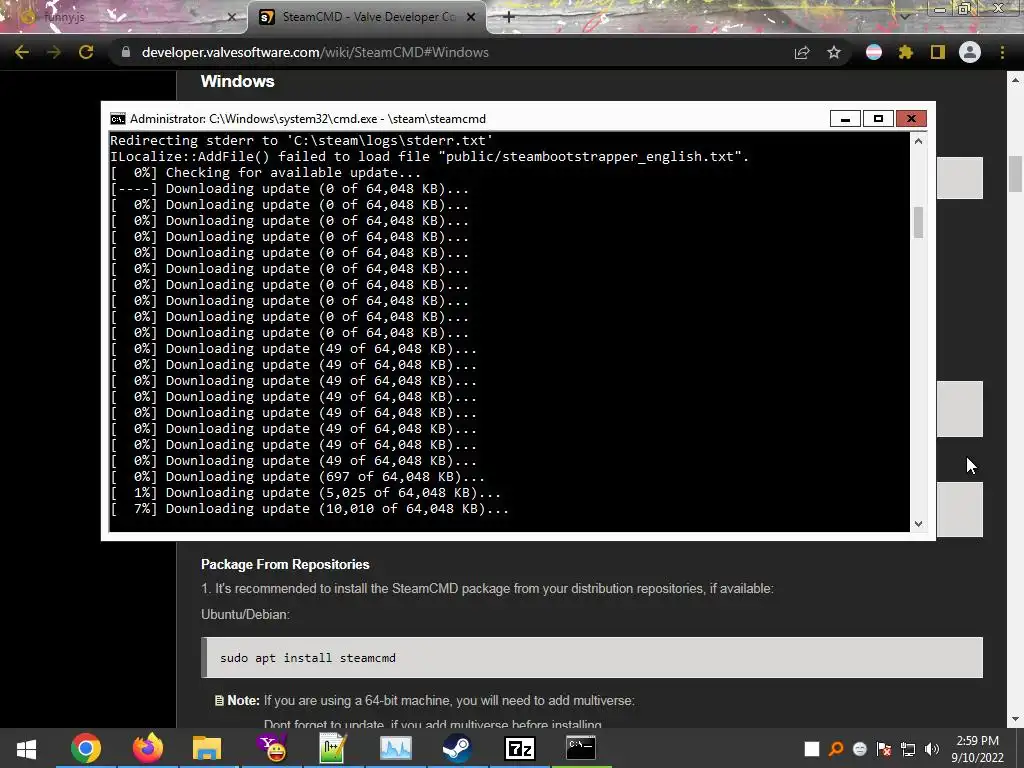This screenshot has height=768, width=1024.
Task: Click the '697 of 64,048 KB' console line
Action: click(297, 477)
